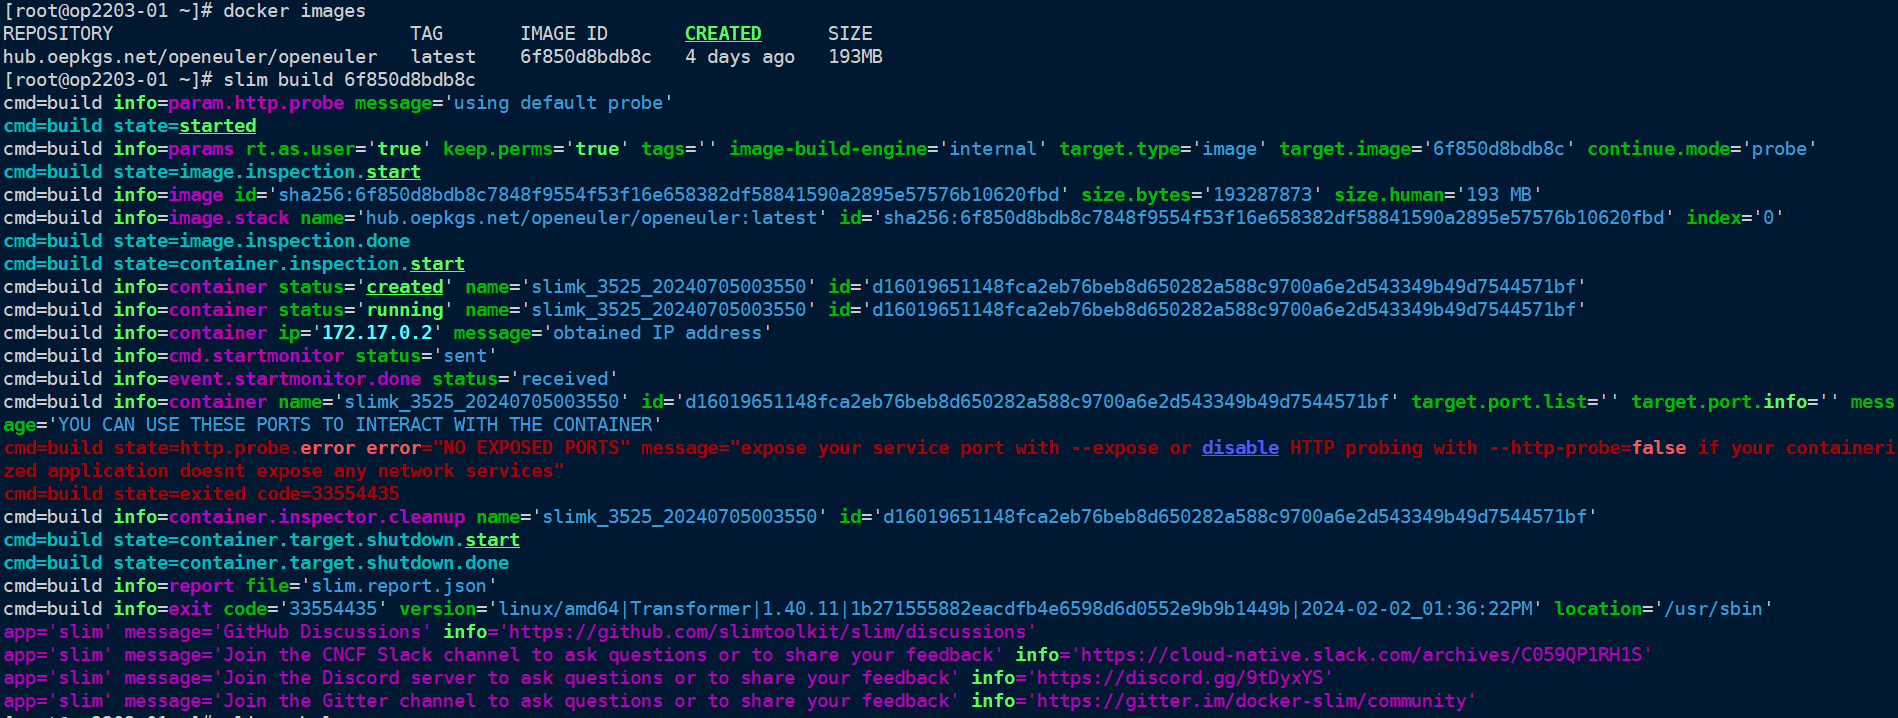Viewport: 1898px width, 718px height.
Task: Click the red "state=exited code=33554435" line
Action: (x=256, y=494)
